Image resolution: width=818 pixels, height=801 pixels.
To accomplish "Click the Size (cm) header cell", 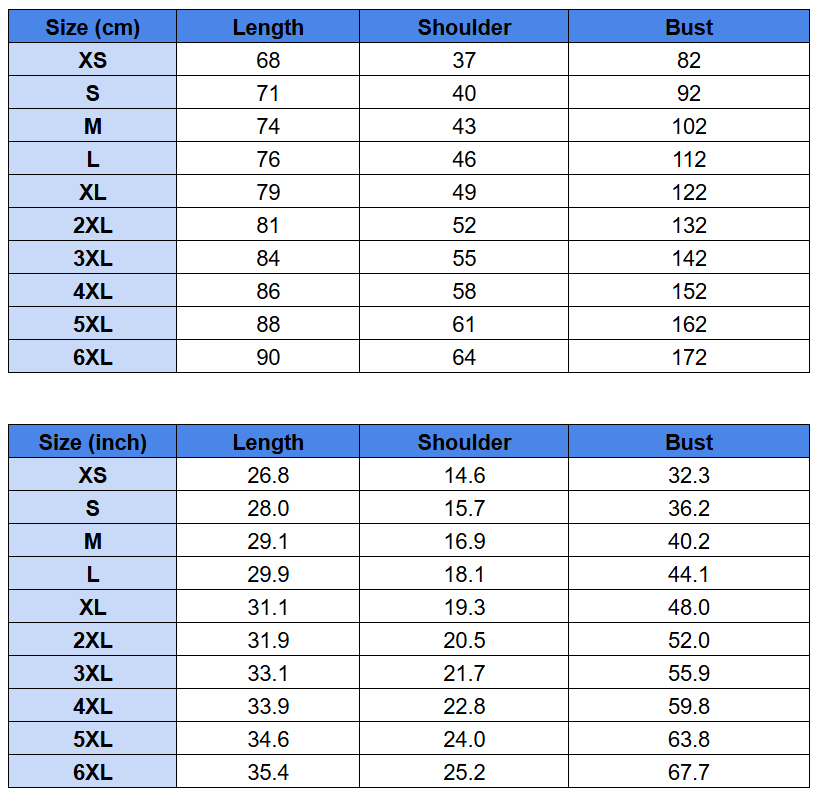I will [x=92, y=27].
